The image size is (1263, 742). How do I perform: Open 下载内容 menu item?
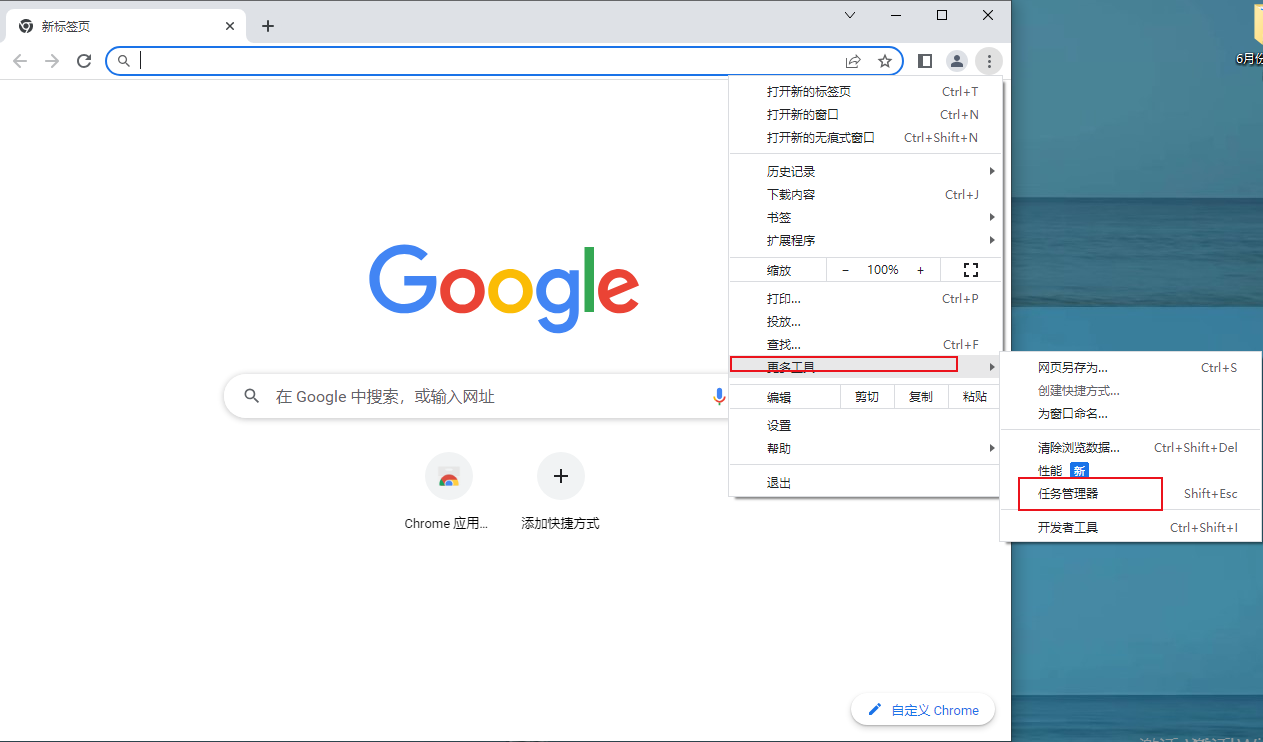[x=865, y=194]
